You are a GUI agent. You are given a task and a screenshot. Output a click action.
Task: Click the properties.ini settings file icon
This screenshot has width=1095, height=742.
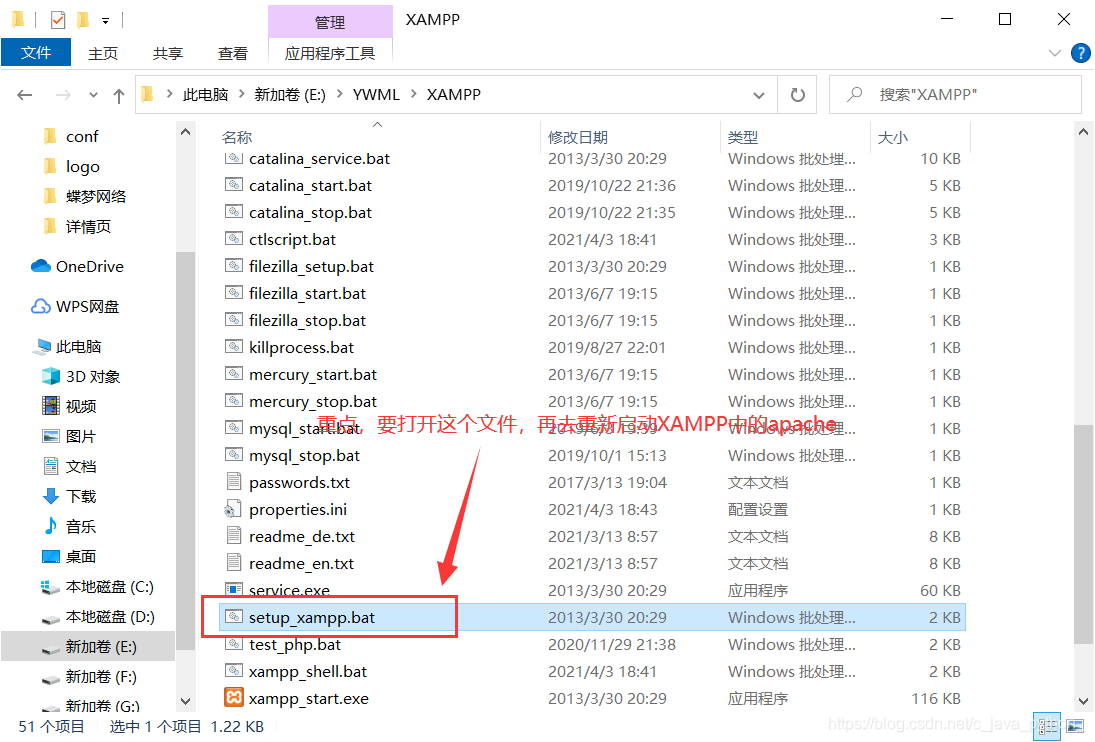point(233,509)
